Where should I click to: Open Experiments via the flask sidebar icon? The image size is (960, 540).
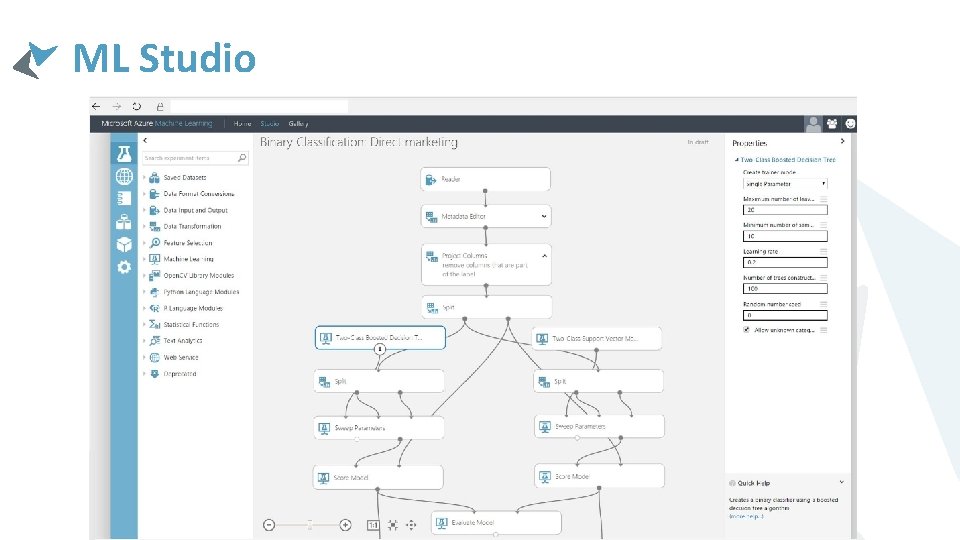(x=124, y=154)
